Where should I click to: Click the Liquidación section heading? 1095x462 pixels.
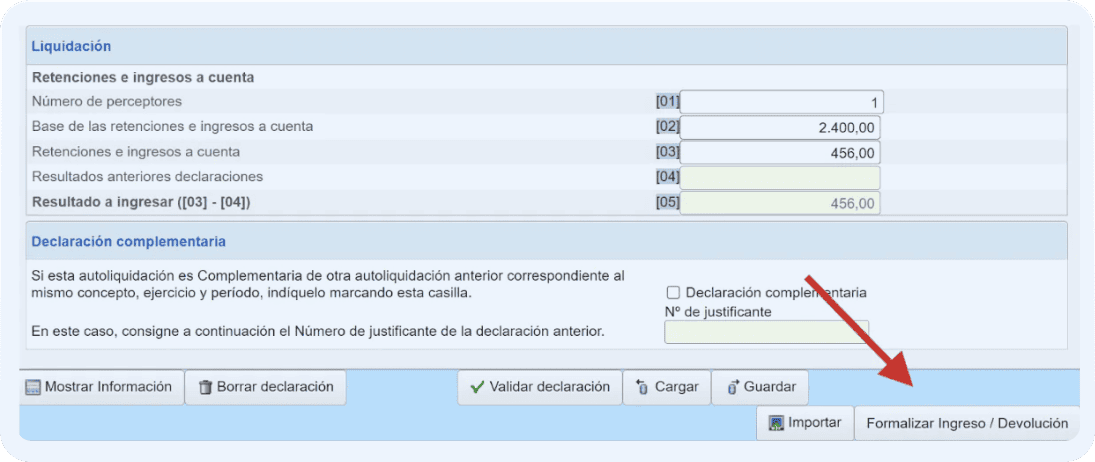click(72, 46)
